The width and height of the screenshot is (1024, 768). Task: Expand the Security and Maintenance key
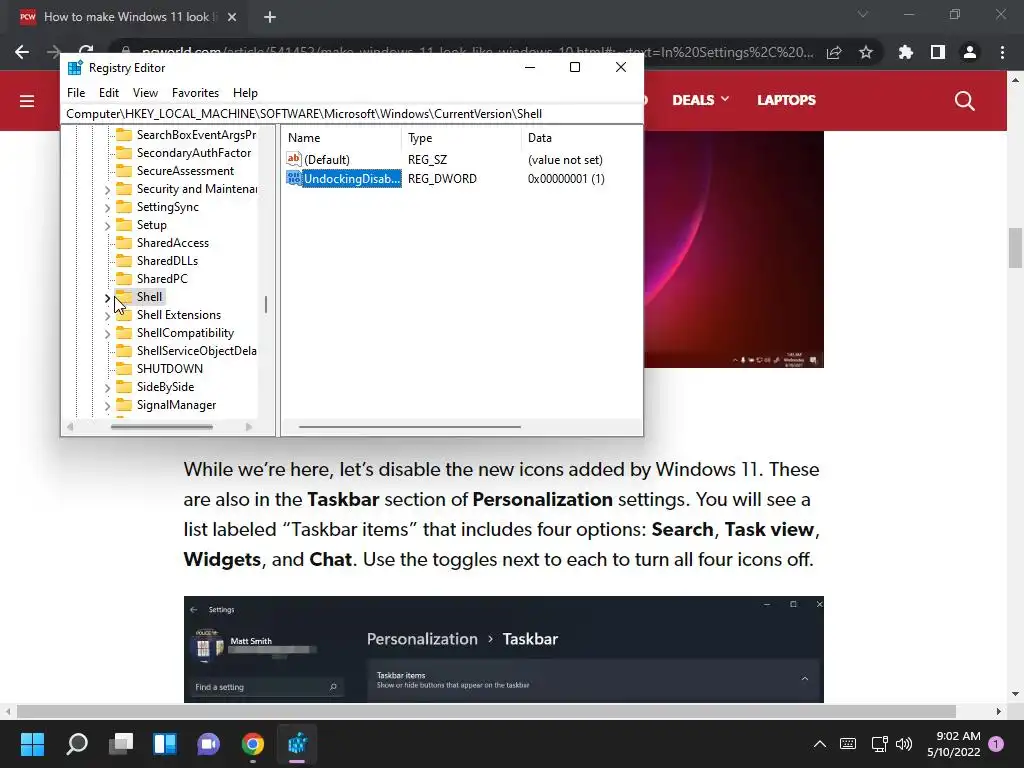[x=107, y=189]
